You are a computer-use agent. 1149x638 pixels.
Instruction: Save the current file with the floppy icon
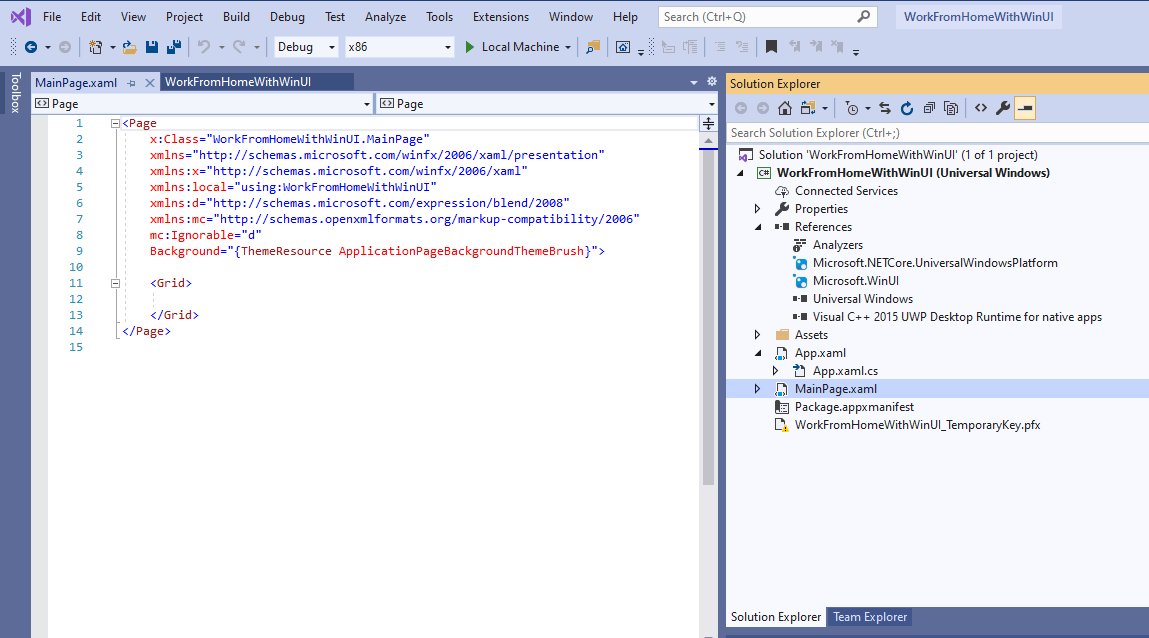pos(152,47)
